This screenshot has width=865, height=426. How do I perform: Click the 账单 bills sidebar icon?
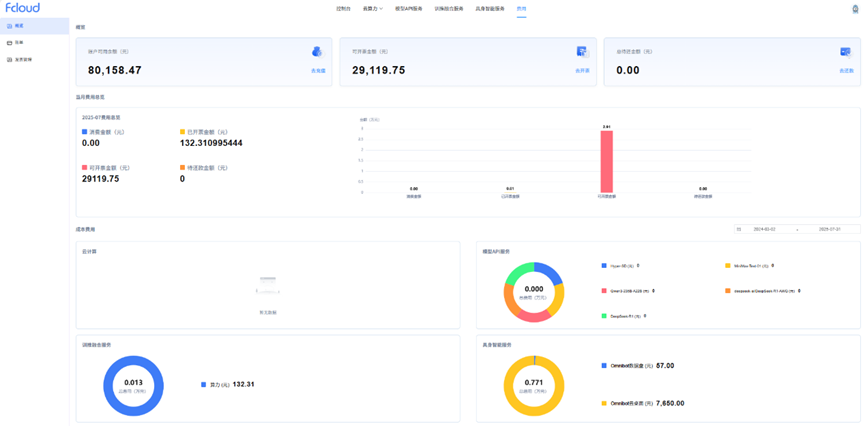pos(10,43)
